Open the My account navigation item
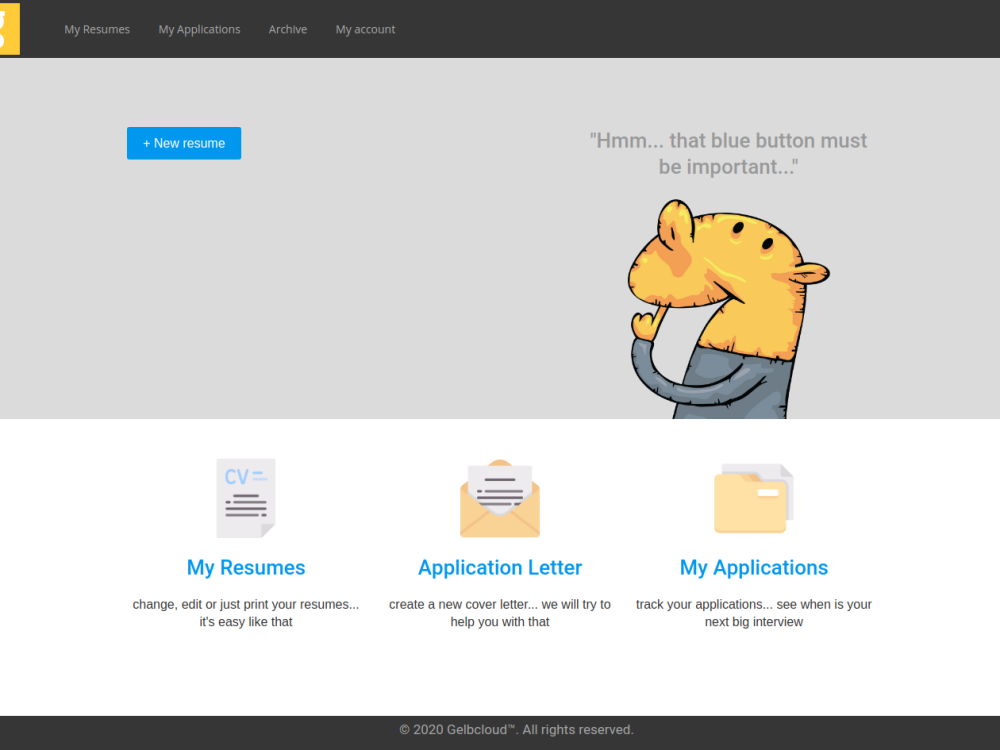 pos(365,29)
